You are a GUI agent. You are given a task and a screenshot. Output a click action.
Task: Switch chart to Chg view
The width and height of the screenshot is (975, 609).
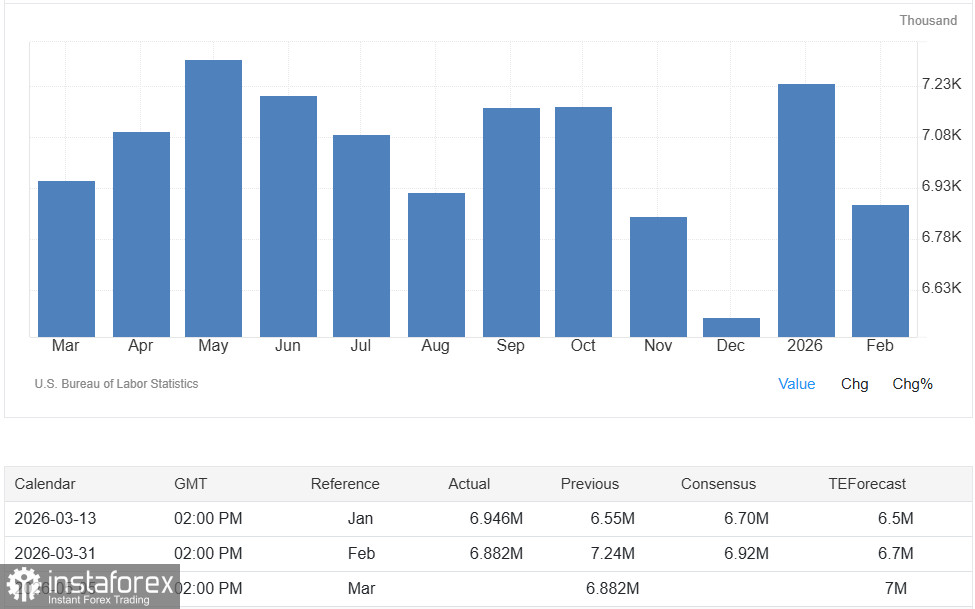[854, 384]
